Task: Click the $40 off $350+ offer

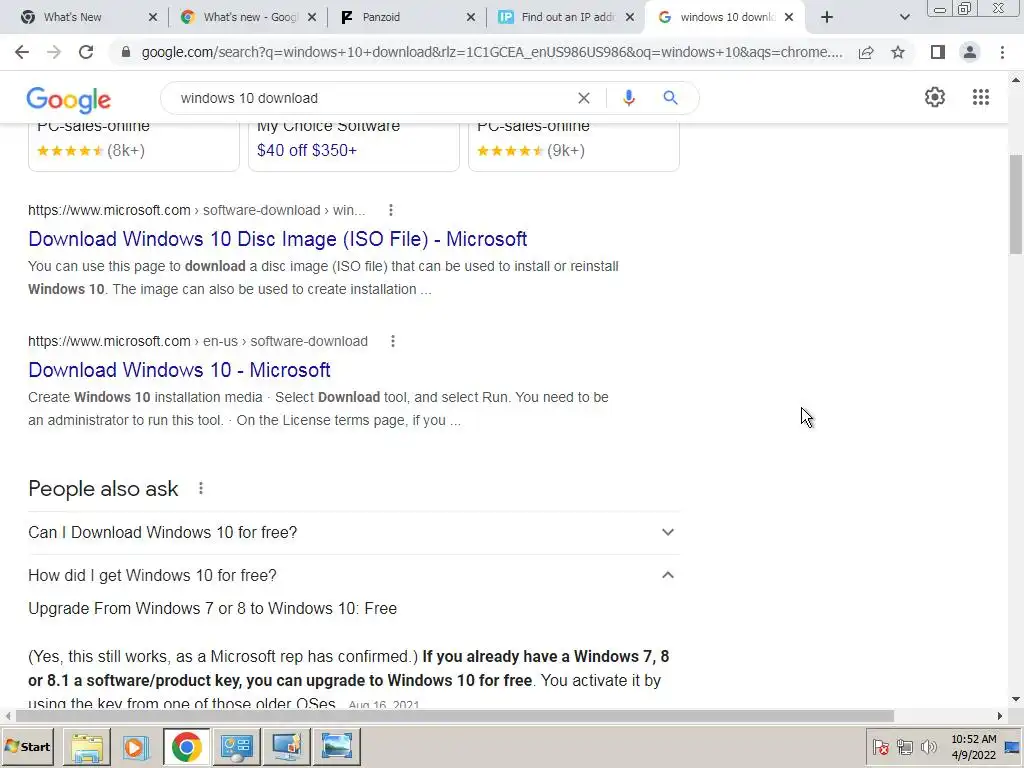Action: pos(307,150)
